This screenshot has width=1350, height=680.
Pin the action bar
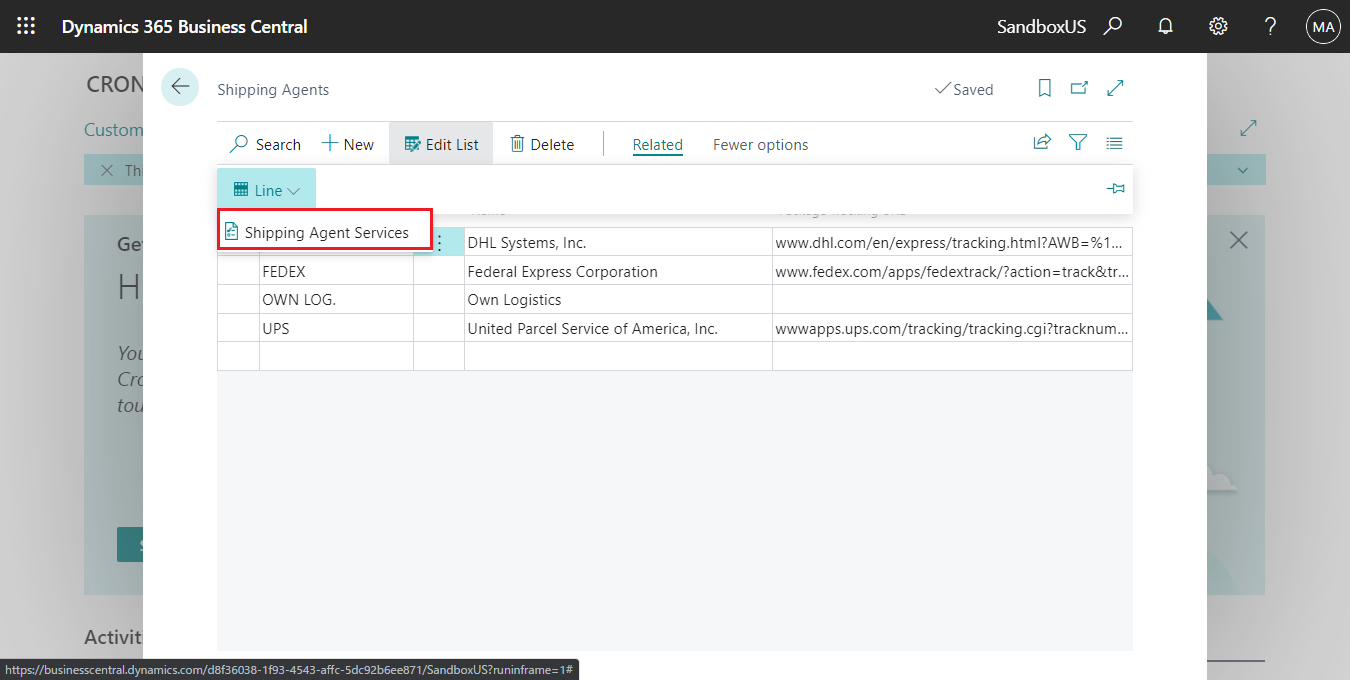pyautogui.click(x=1116, y=189)
